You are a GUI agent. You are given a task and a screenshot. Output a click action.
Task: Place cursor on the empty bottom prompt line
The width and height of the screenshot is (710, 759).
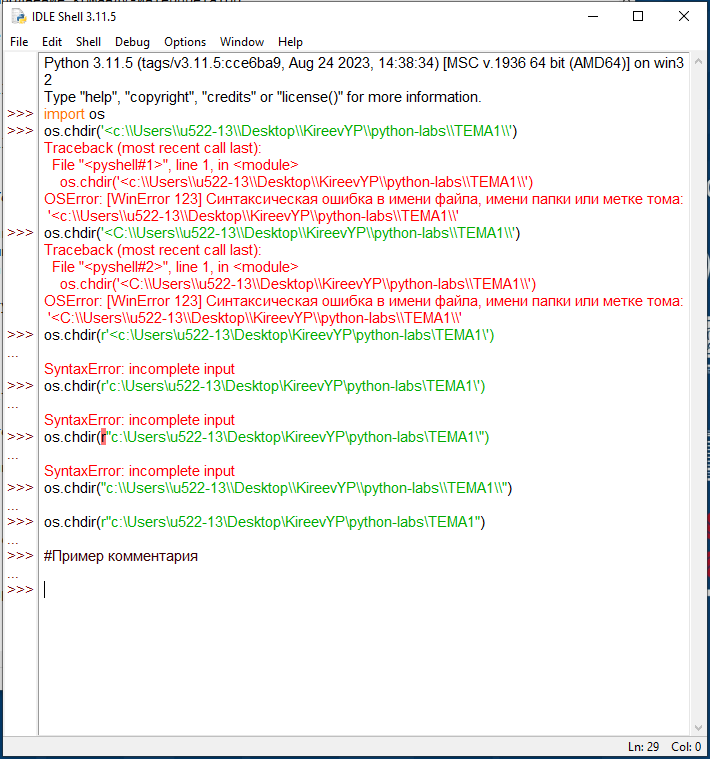pos(300,590)
